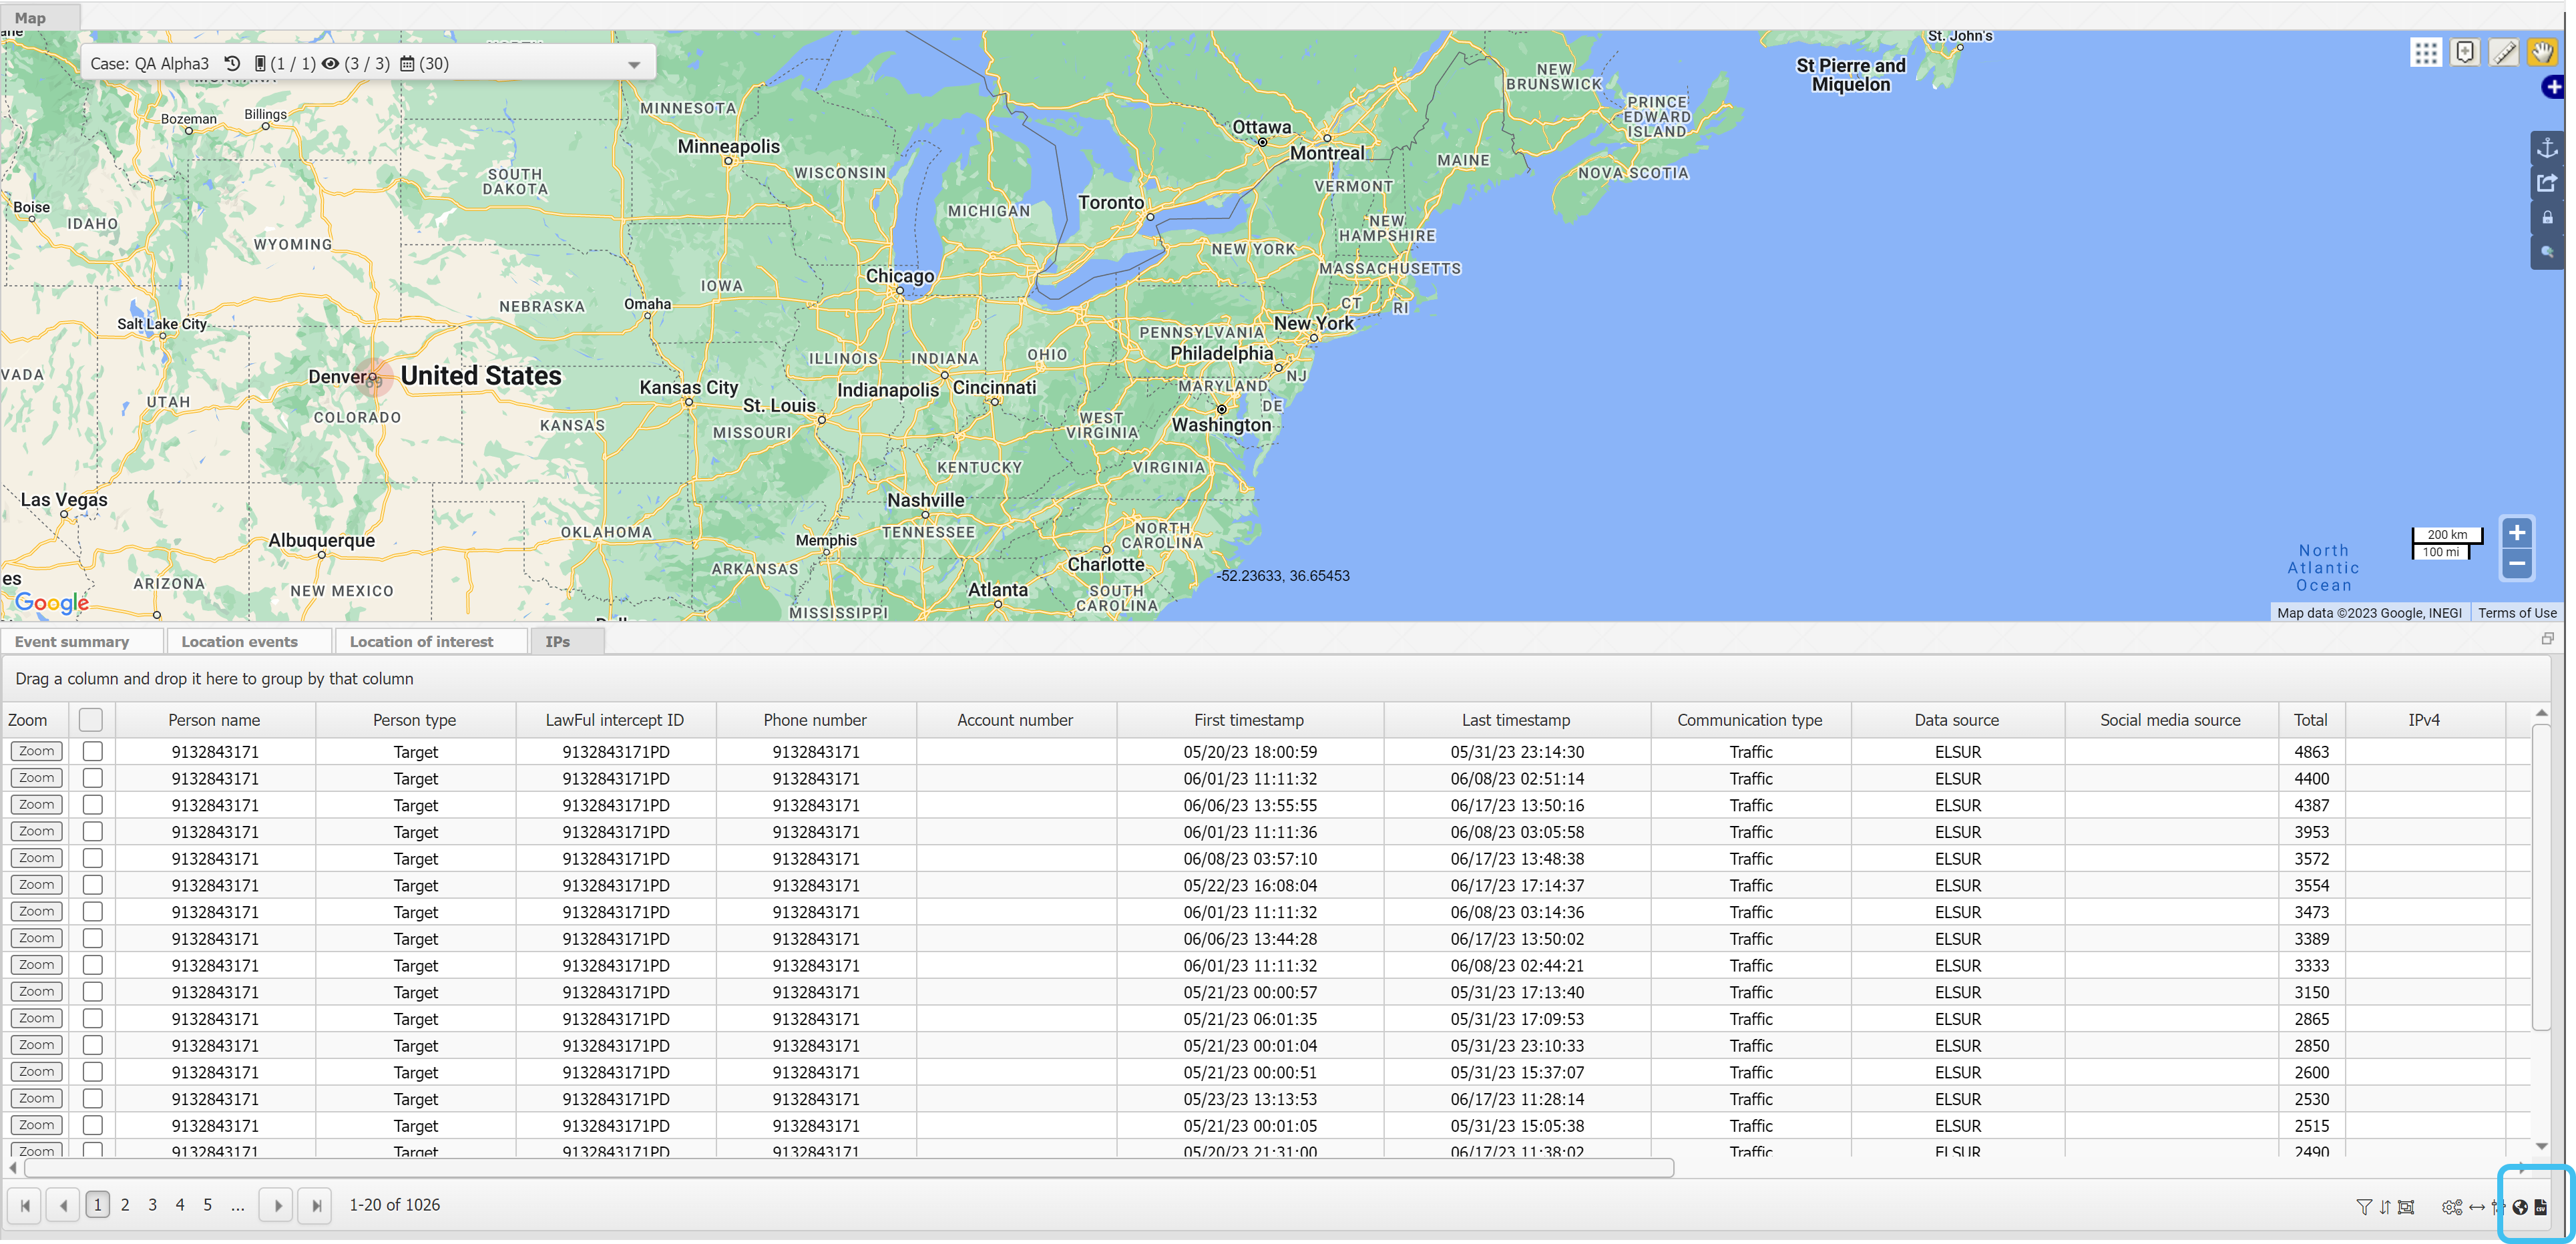The height and width of the screenshot is (1244, 2576).
Task: Go to next page arrow in pager
Action: click(278, 1205)
